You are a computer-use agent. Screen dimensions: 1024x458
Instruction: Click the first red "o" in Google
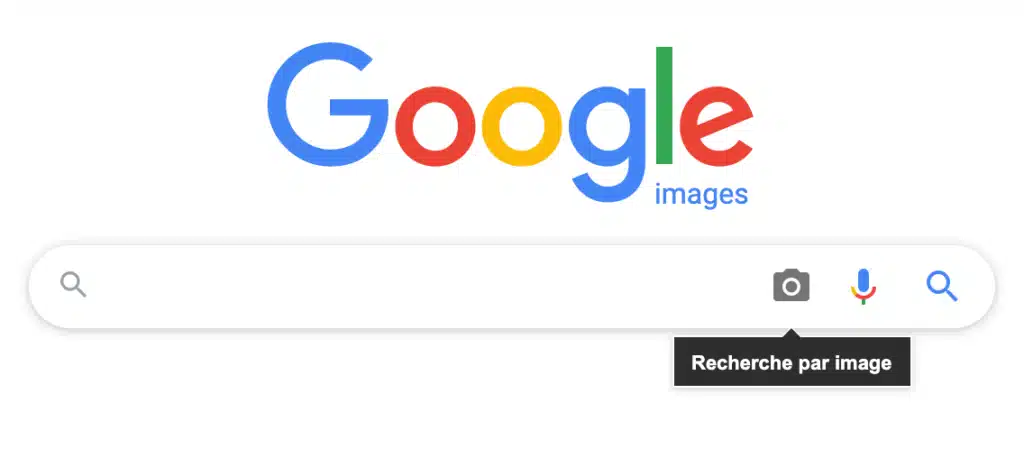435,125
